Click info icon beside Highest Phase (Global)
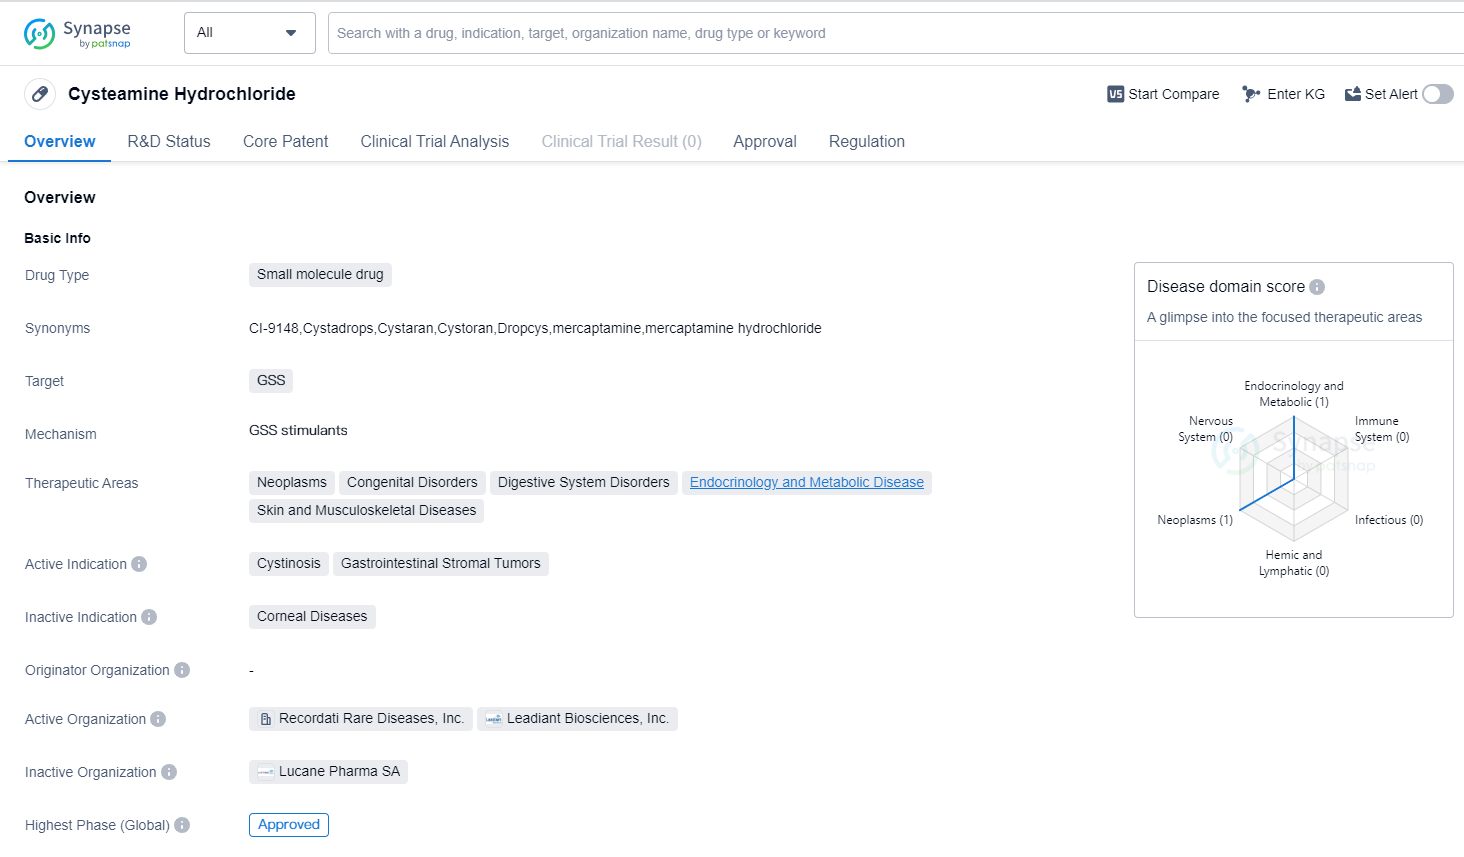The width and height of the screenshot is (1464, 857). (x=182, y=825)
